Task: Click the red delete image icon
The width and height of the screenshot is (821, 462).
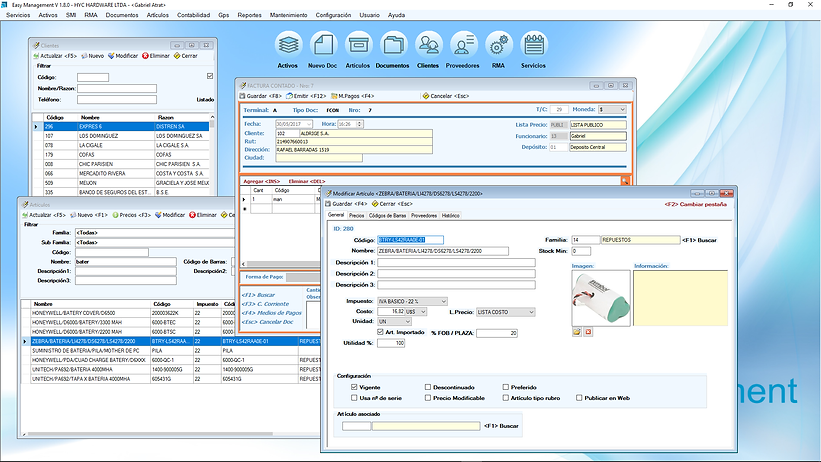Action: [x=588, y=332]
